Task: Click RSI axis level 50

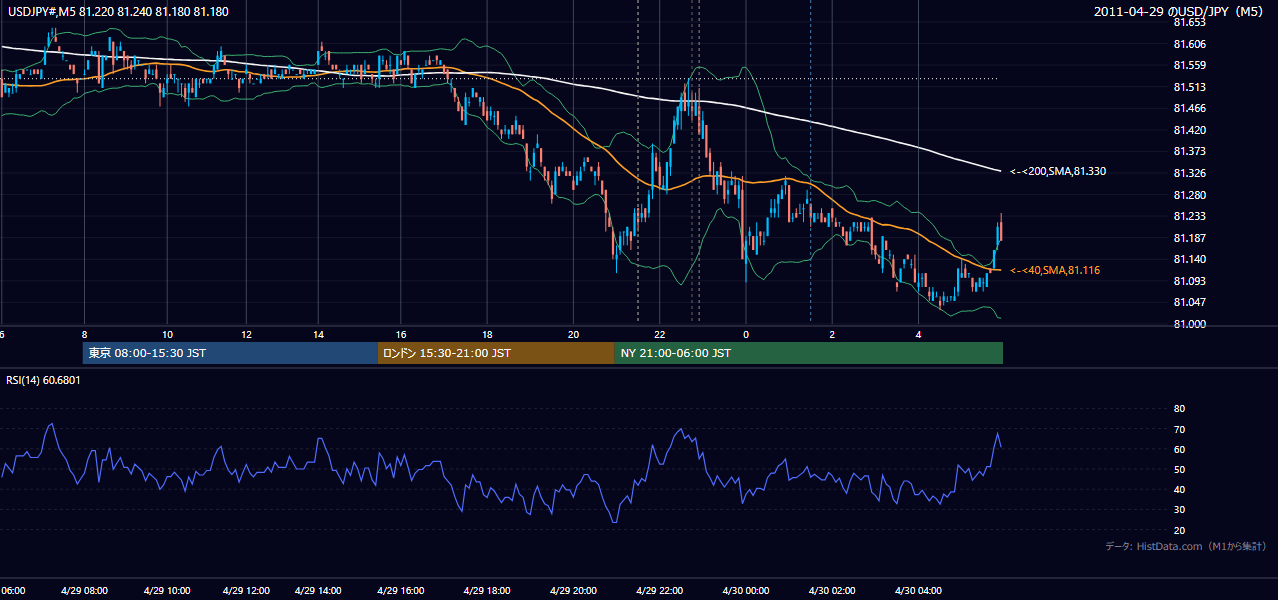Action: 1179,469
